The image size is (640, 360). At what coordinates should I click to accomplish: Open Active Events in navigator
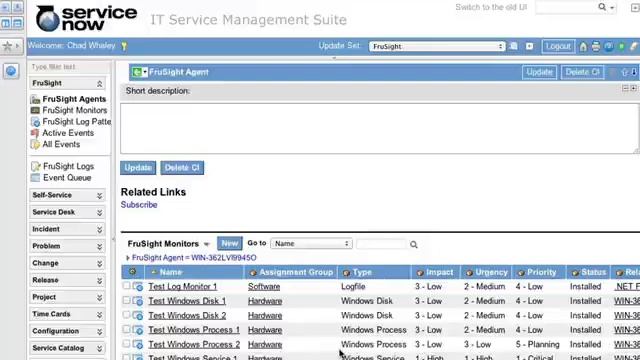coord(68,133)
